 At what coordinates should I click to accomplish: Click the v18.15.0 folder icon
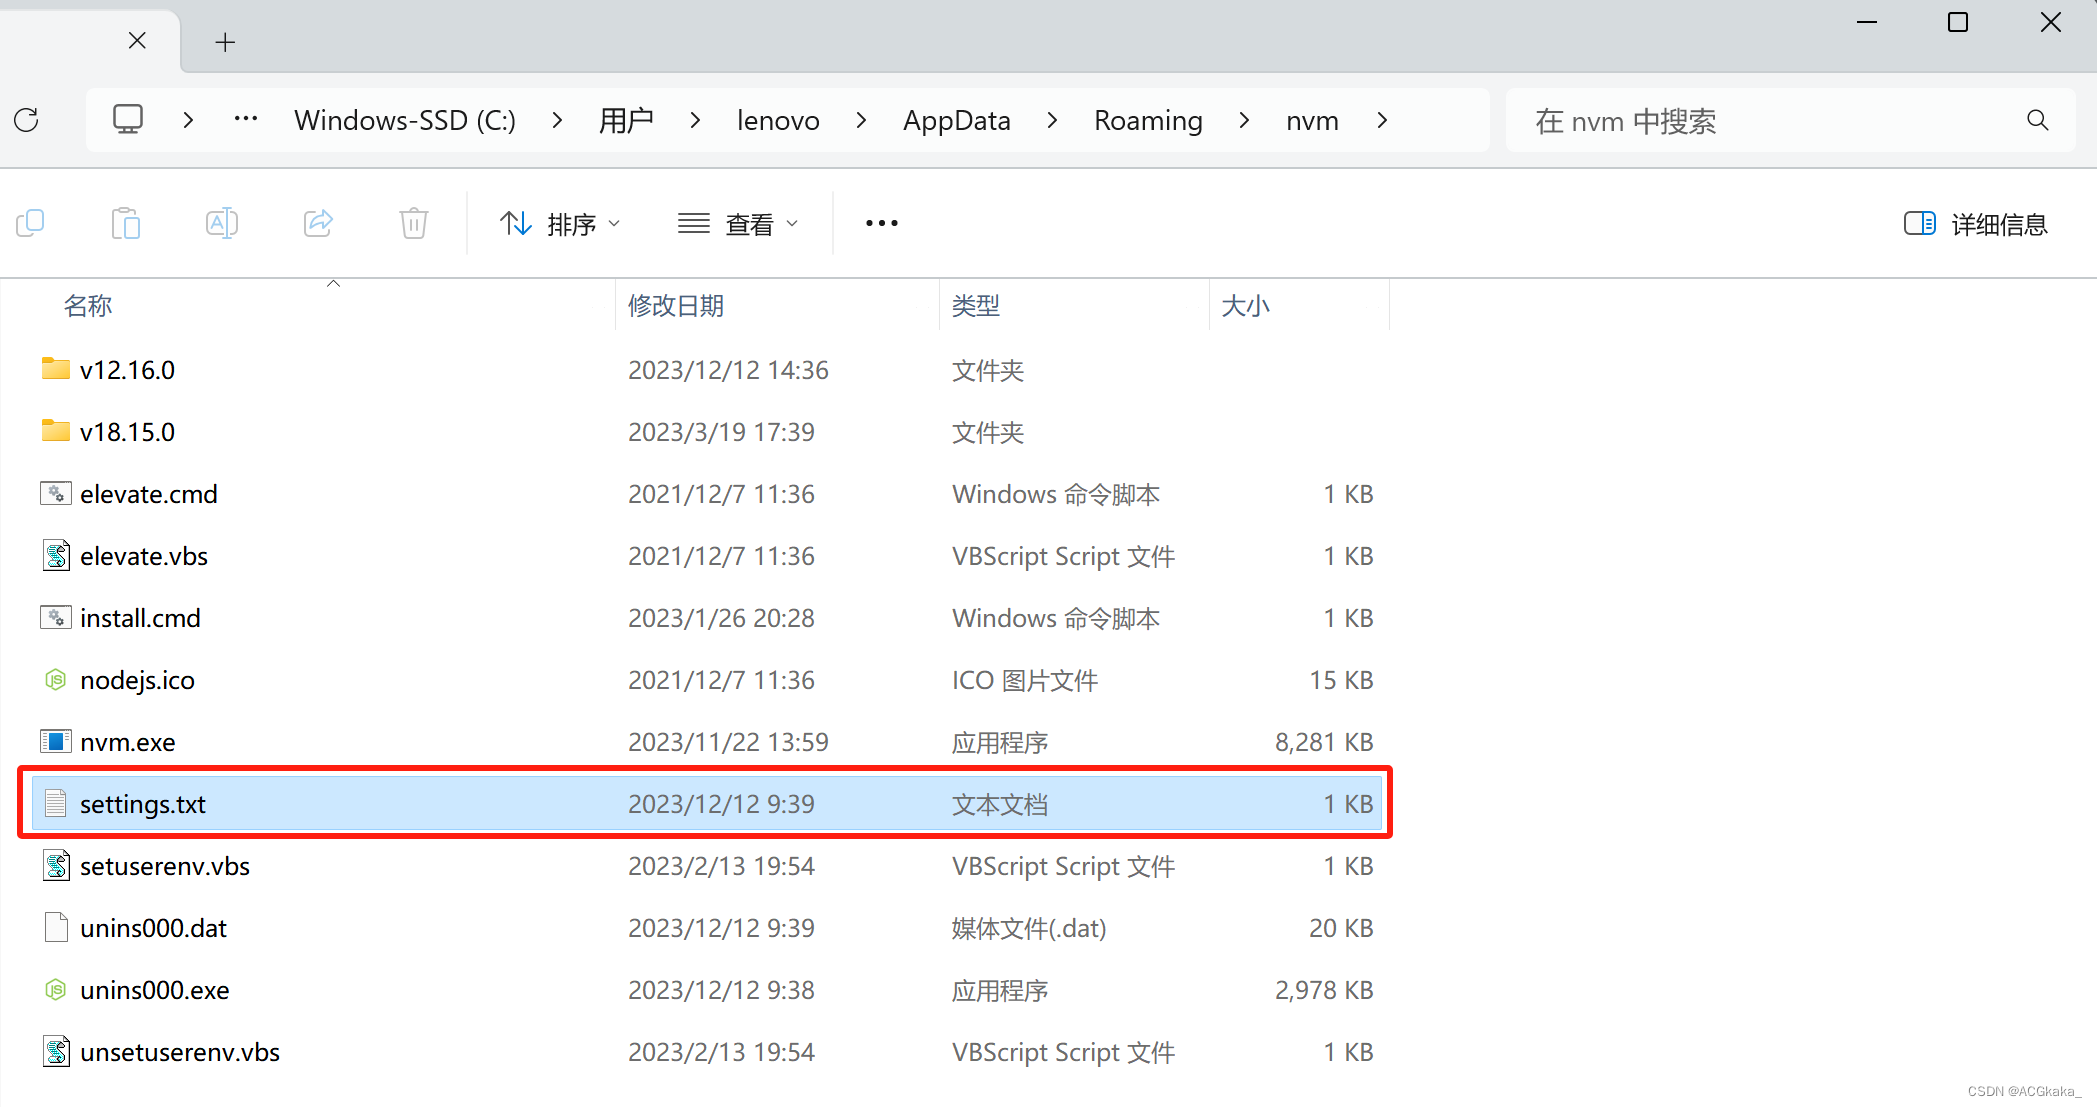click(x=56, y=431)
